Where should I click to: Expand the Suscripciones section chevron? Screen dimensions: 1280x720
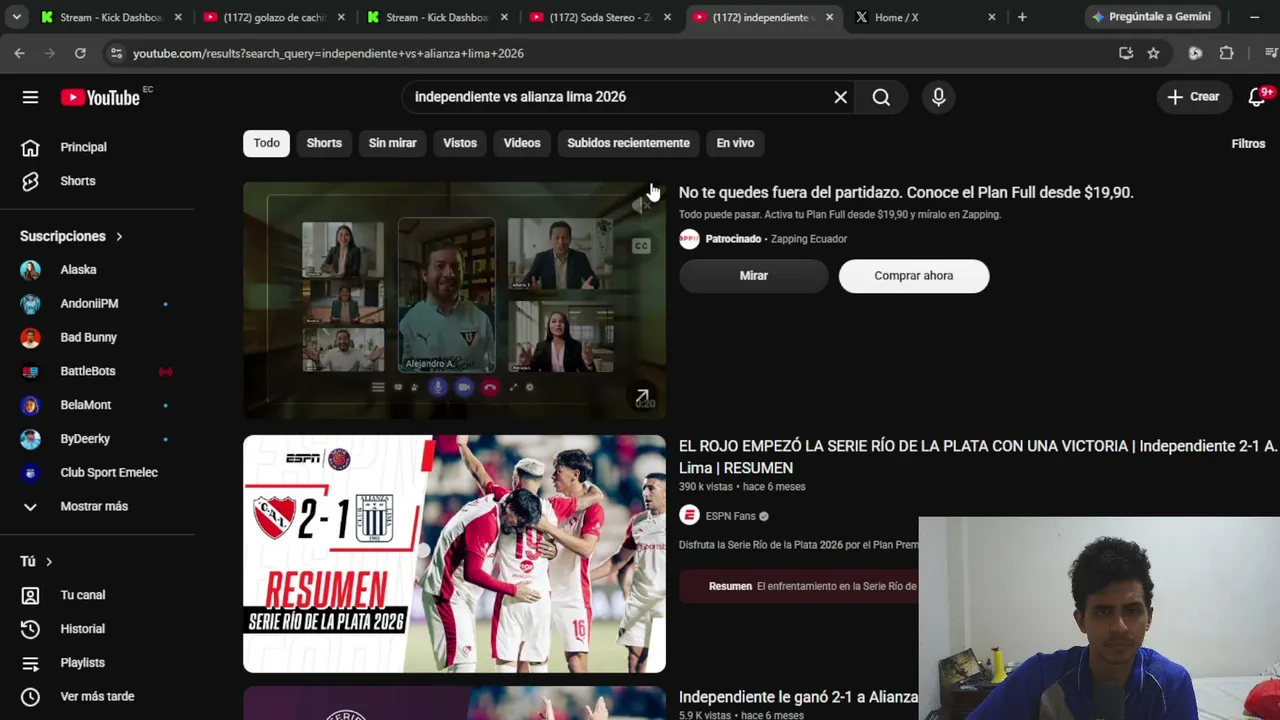(119, 236)
